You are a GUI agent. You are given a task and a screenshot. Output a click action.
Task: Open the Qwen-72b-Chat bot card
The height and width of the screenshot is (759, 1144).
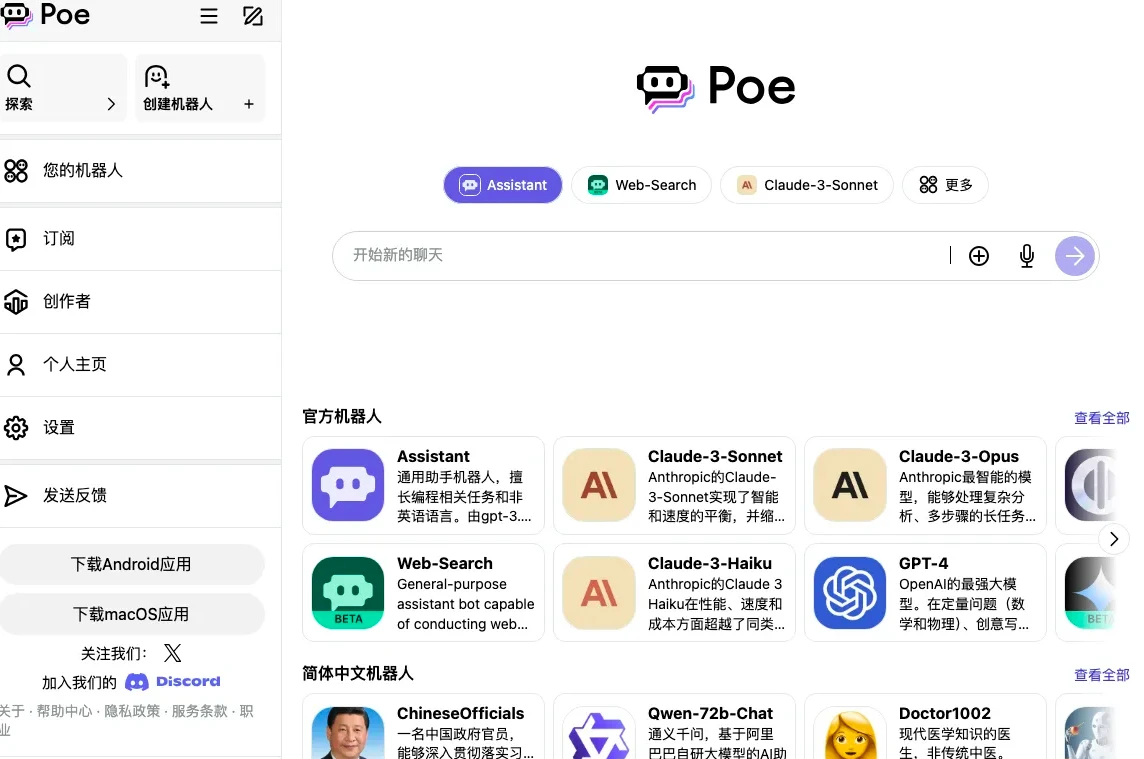[674, 727]
